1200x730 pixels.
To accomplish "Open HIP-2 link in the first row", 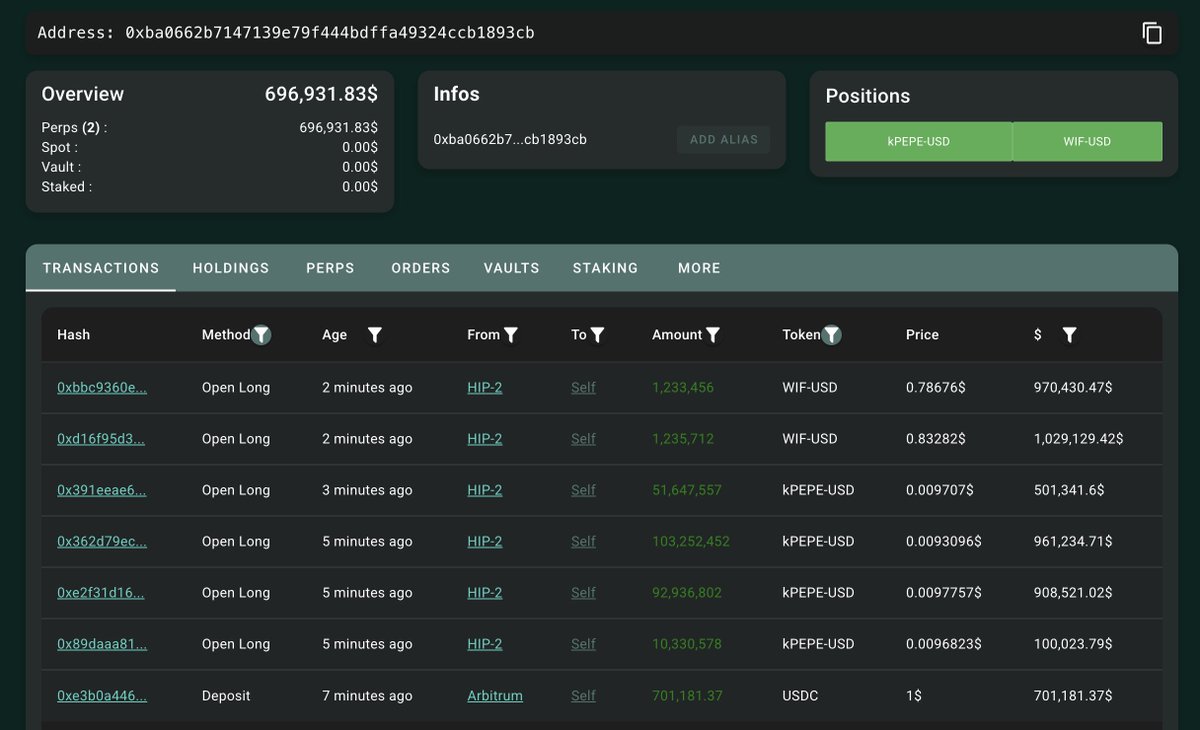I will 485,388.
